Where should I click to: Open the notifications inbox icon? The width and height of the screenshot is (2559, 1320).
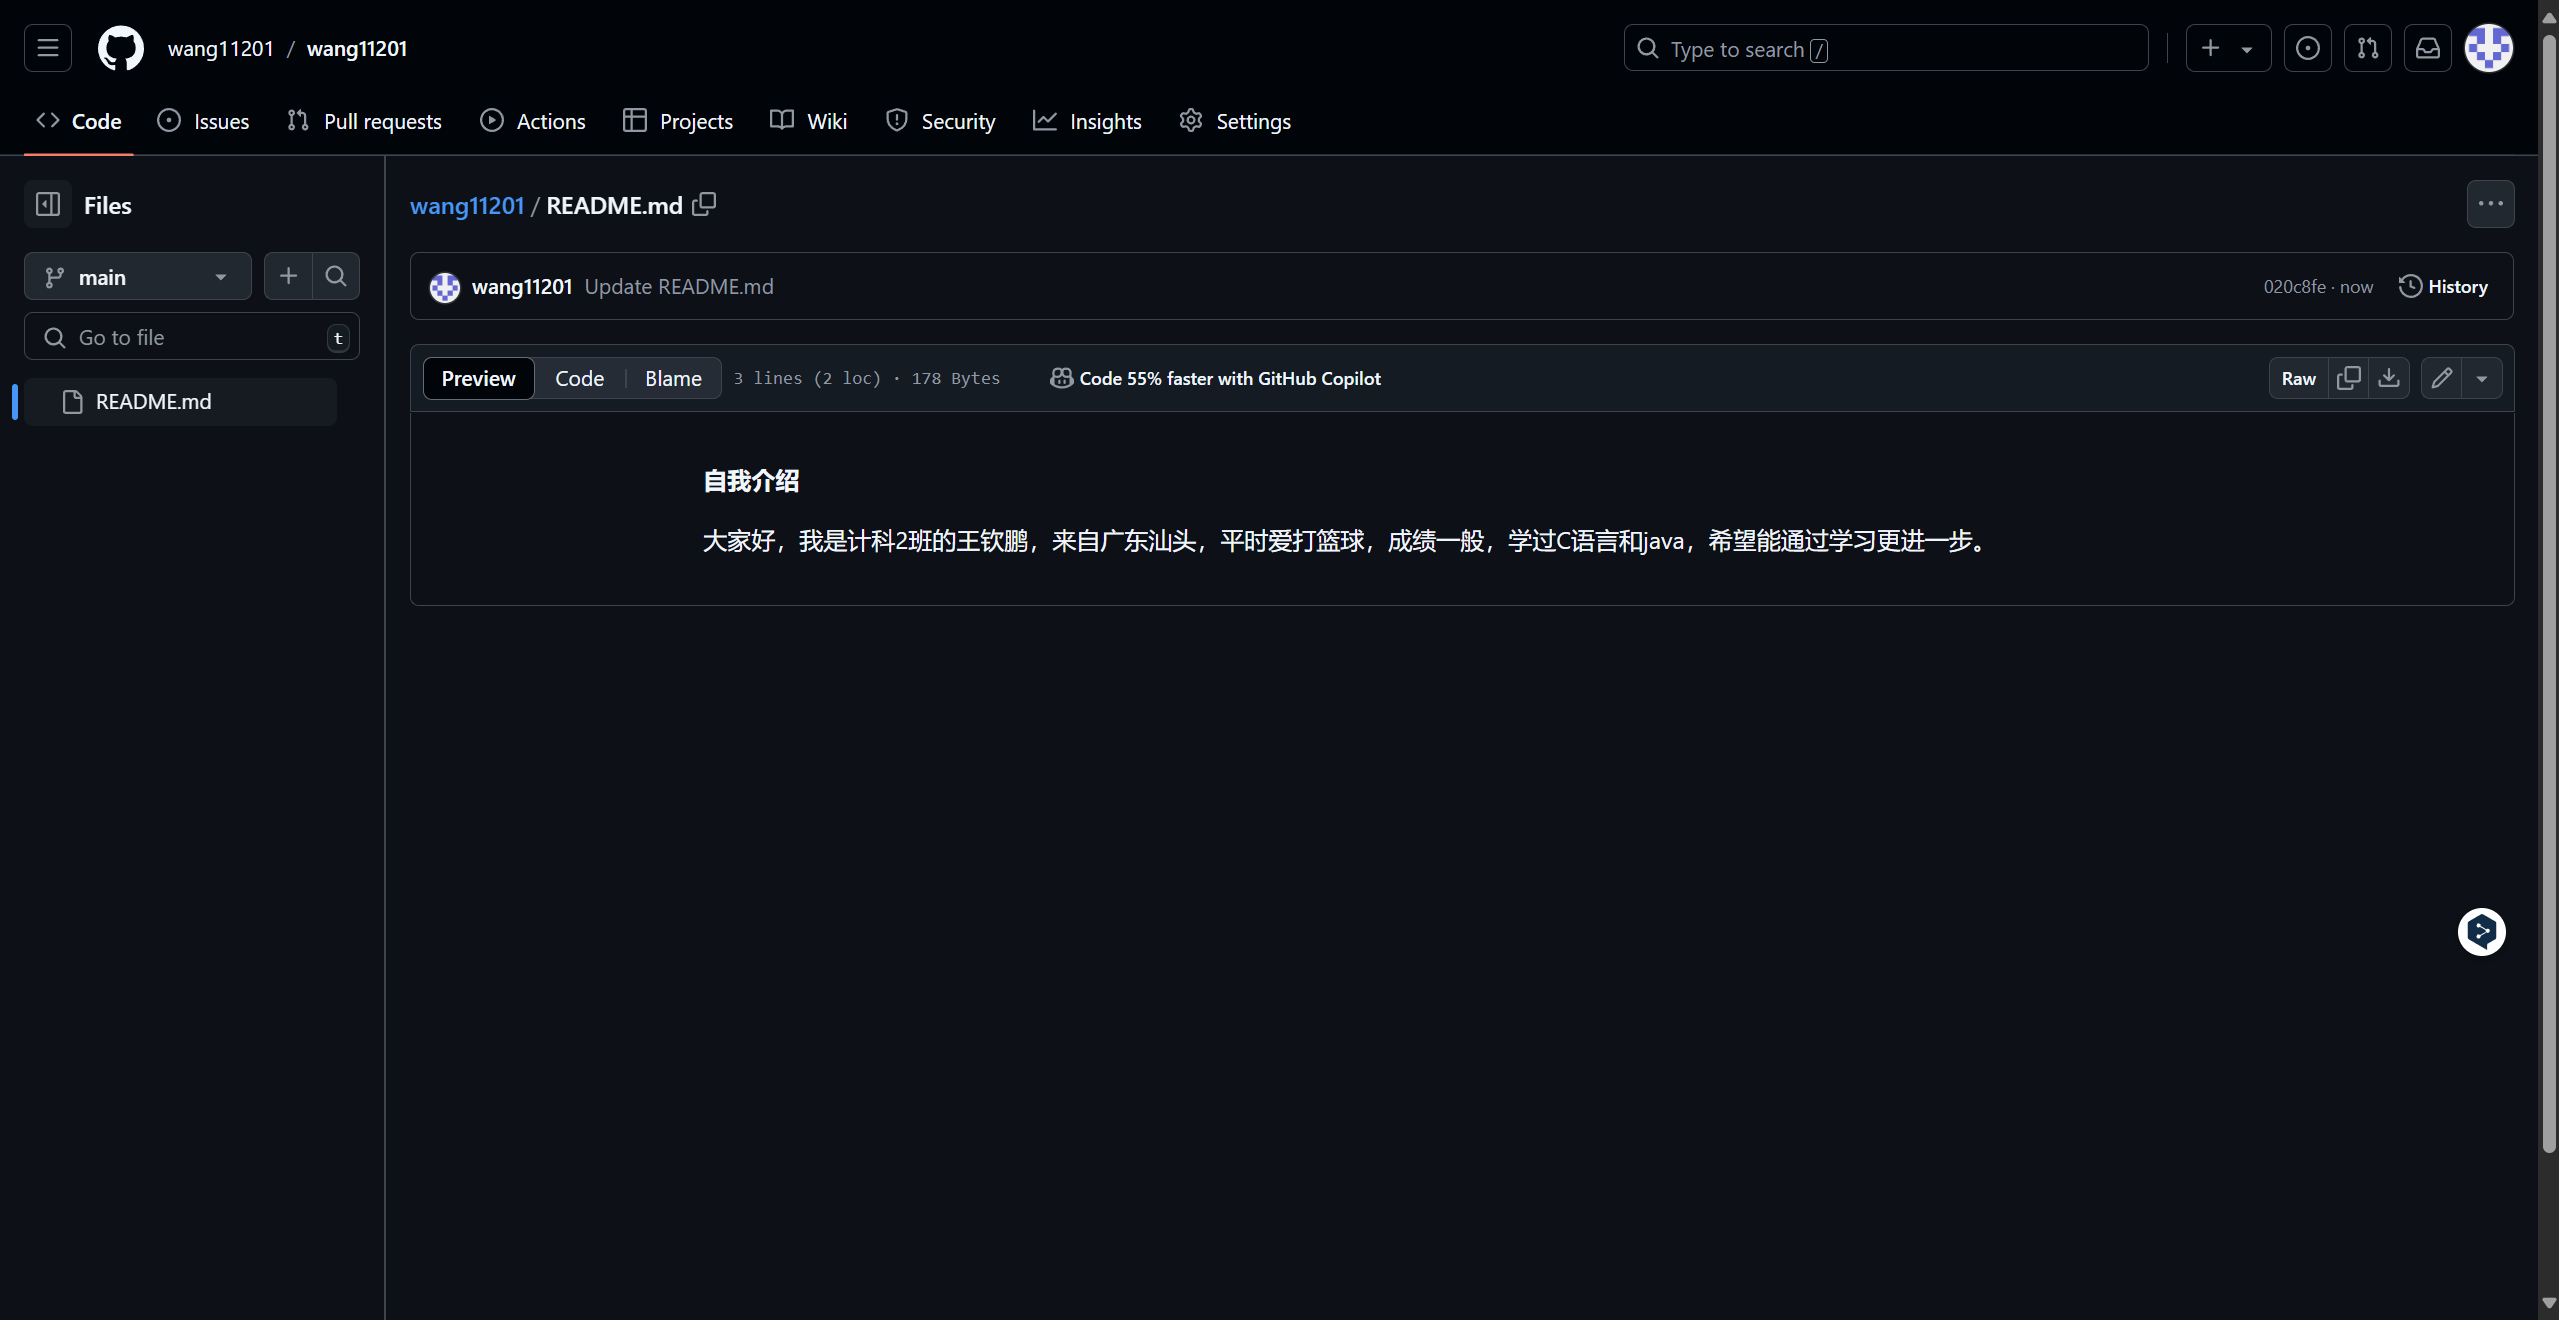pos(2428,48)
